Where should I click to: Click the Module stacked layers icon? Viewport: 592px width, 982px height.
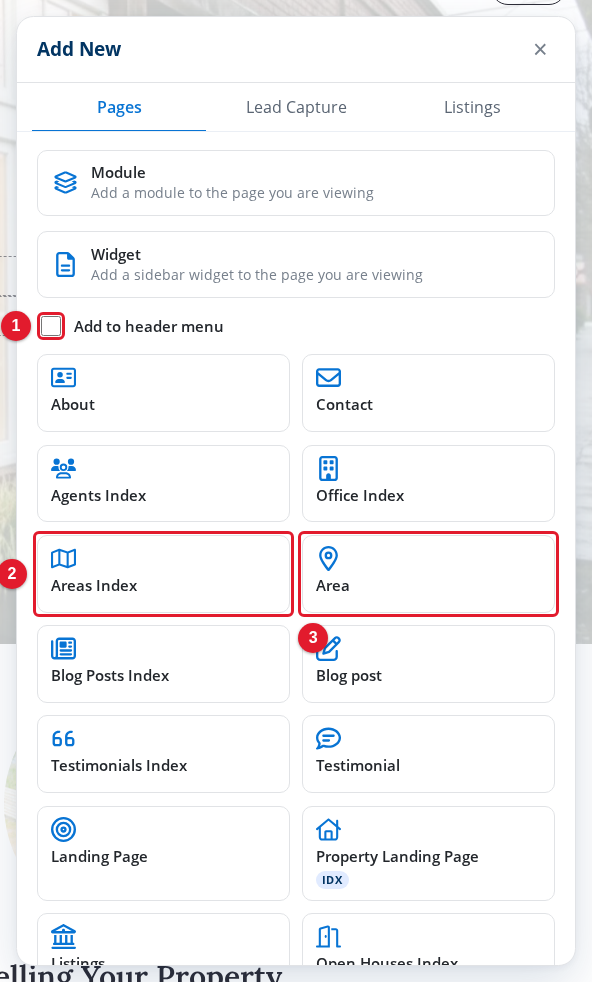[x=65, y=183]
